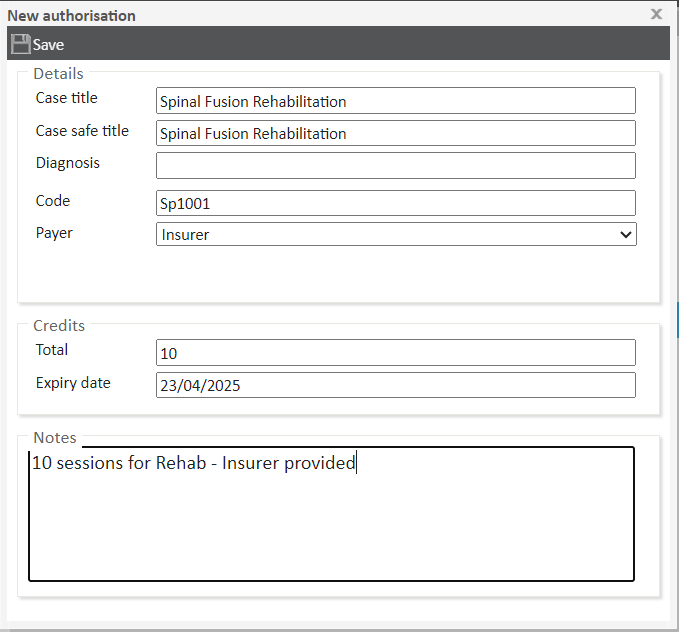
Task: Click the Code field containing Sp1001
Action: 395,203
